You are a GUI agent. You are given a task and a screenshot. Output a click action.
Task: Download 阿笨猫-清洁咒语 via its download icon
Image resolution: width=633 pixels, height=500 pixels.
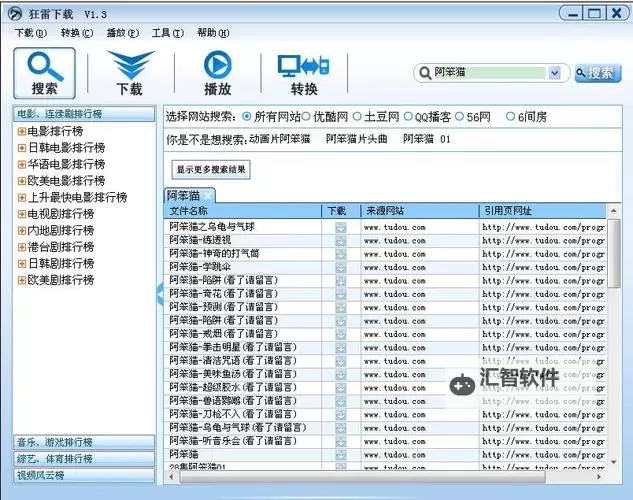click(x=341, y=361)
